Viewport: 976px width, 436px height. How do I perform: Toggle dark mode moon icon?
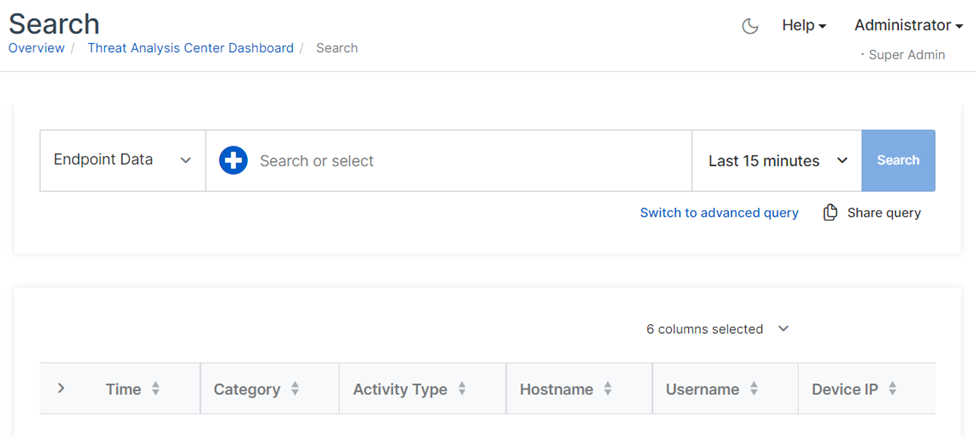[750, 26]
